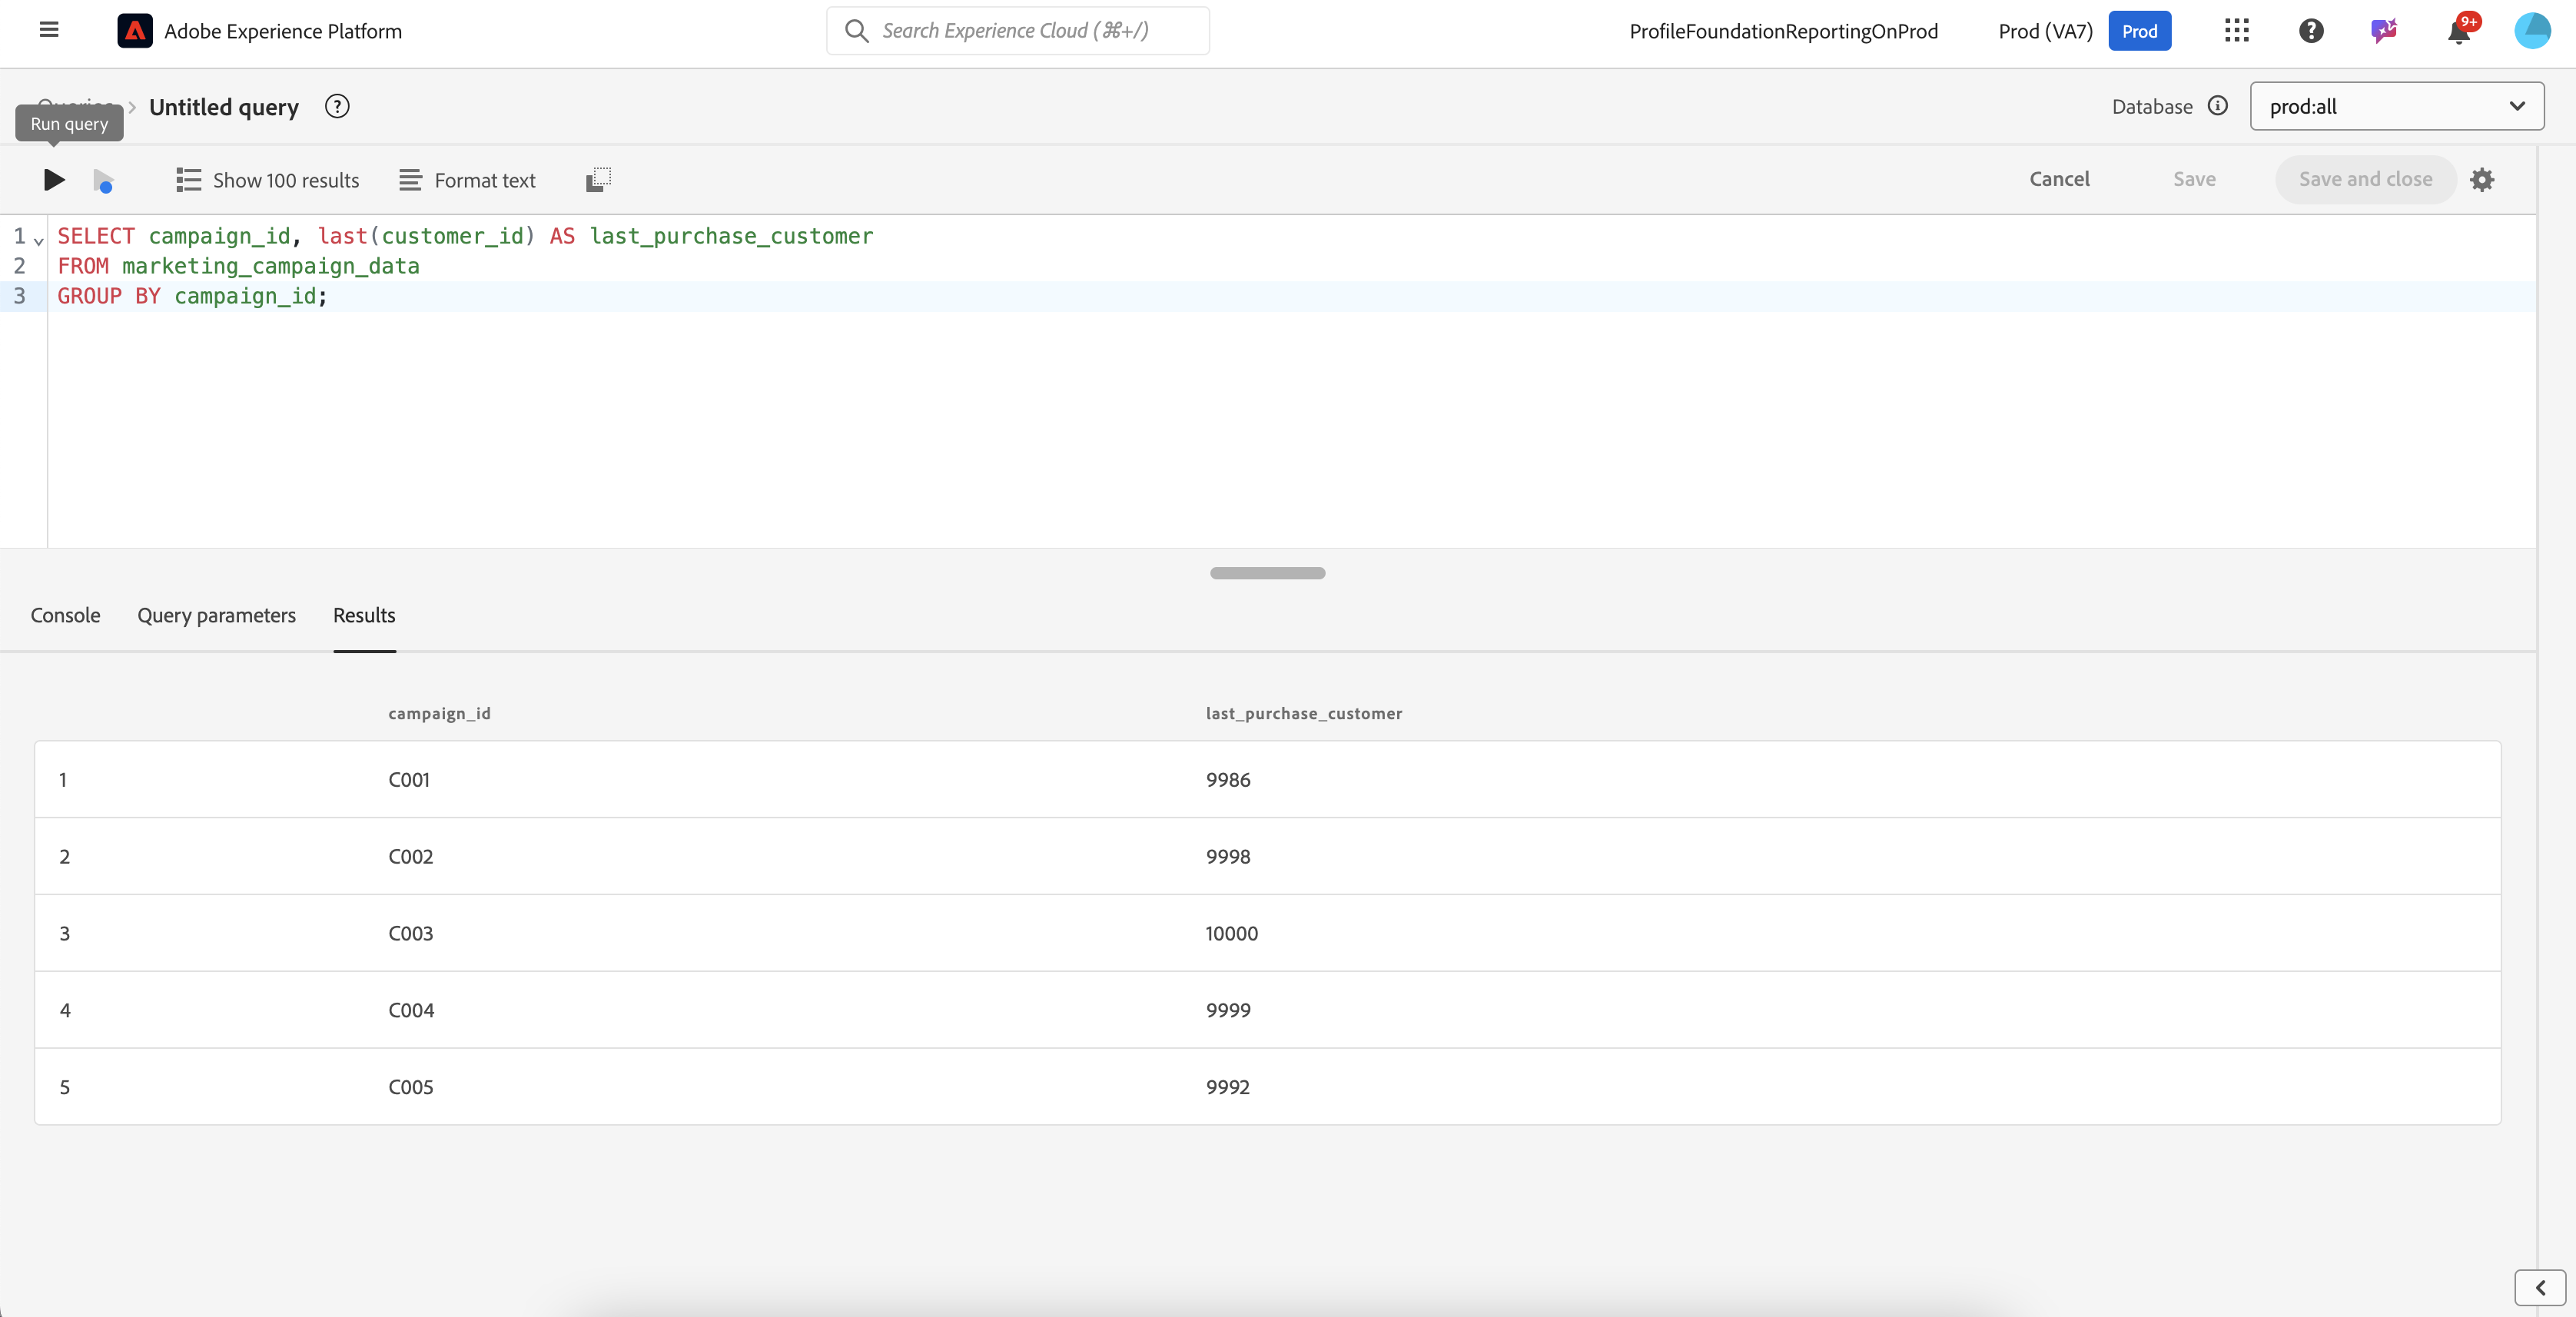
Task: Open the AI assistant chat icon
Action: [2384, 31]
